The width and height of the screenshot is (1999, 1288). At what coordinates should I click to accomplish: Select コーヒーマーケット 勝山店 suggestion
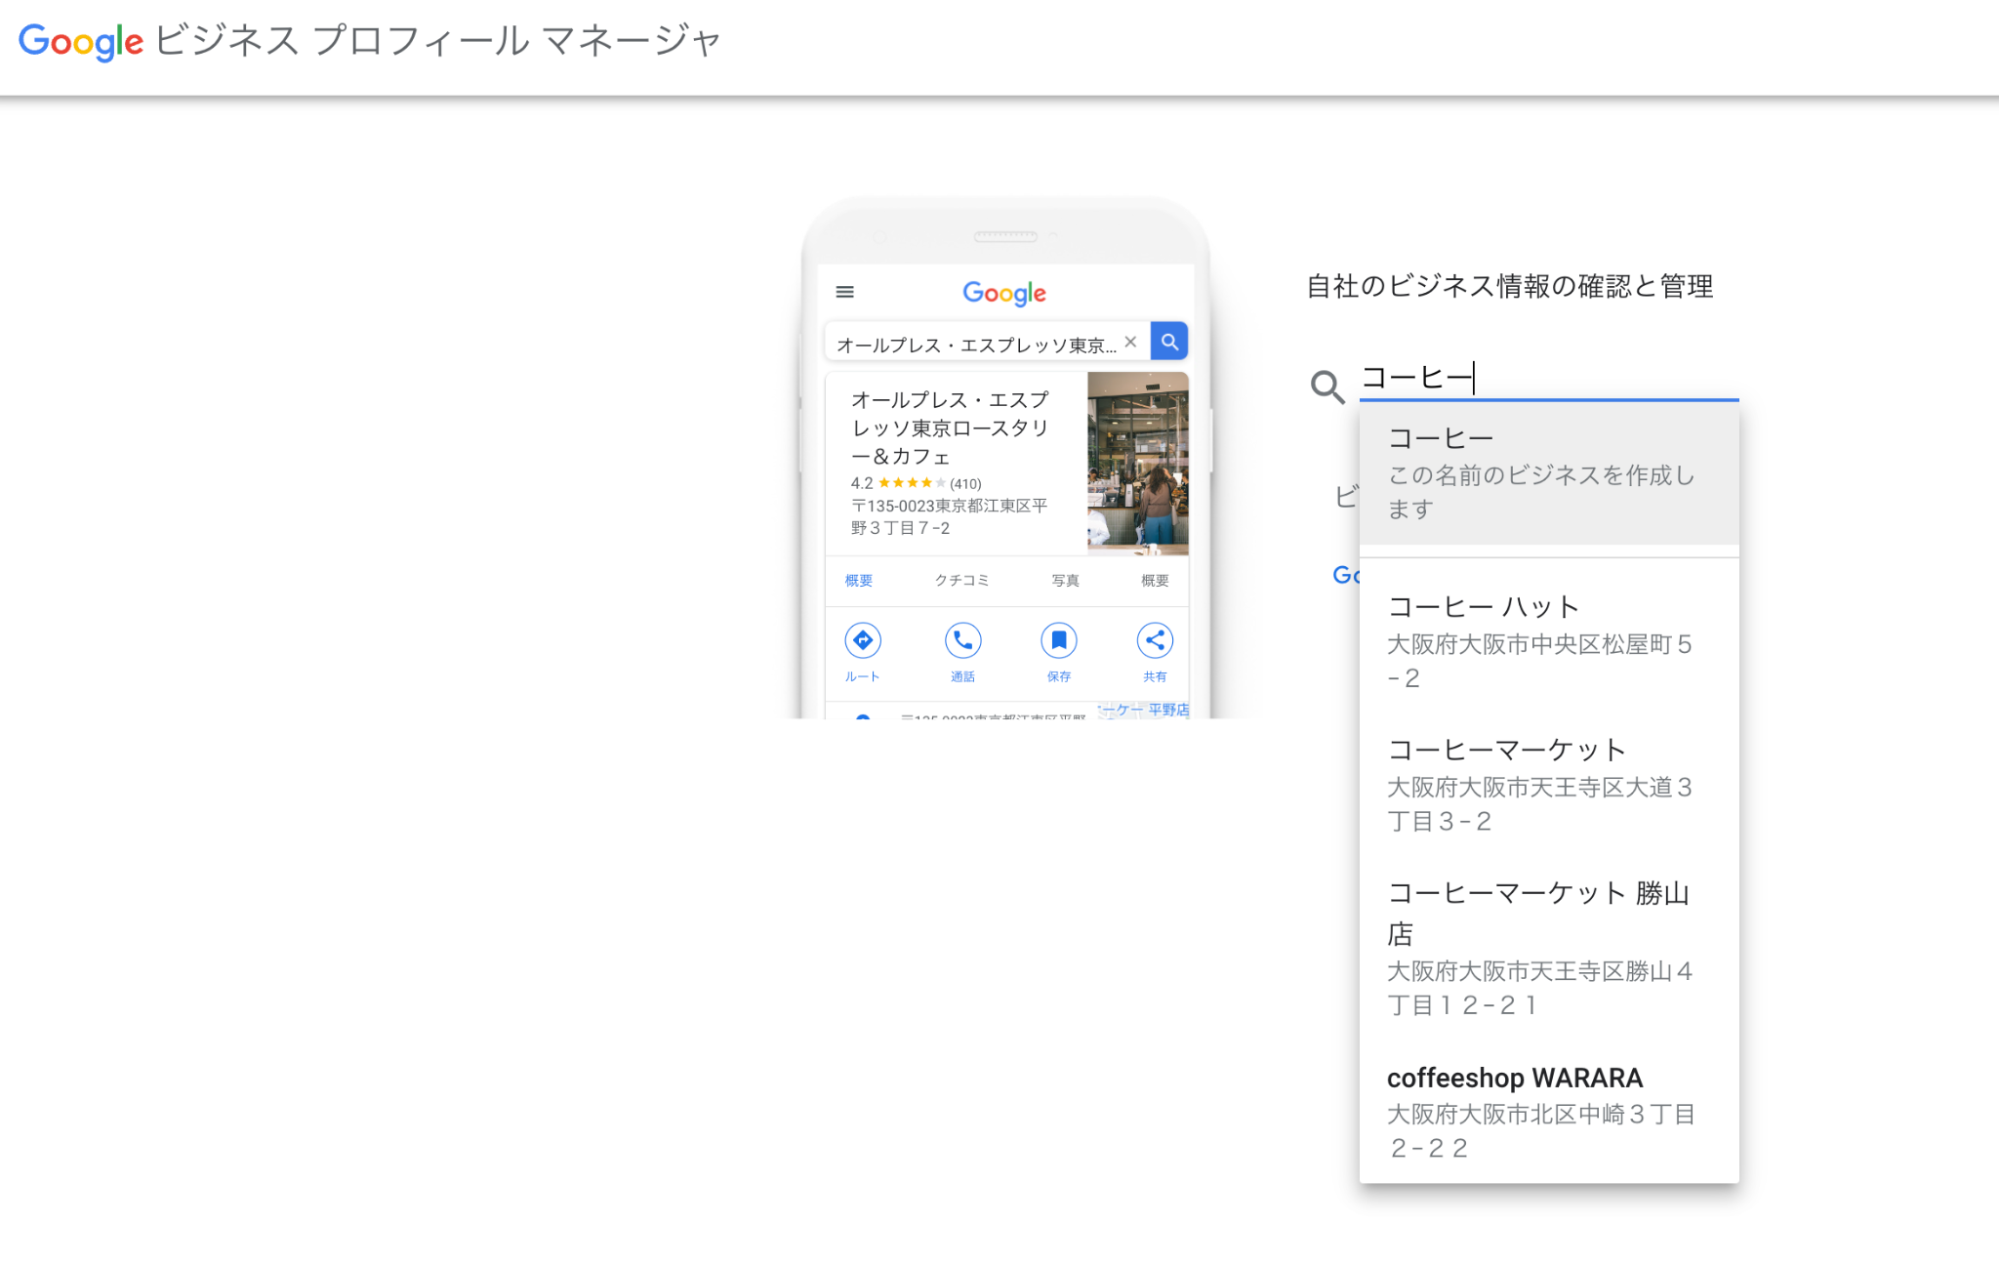[1549, 947]
